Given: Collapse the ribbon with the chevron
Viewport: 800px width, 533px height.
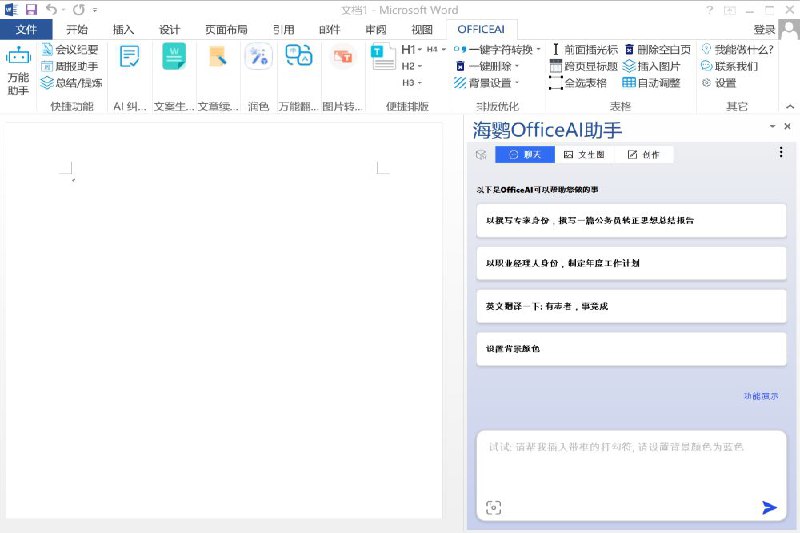Looking at the screenshot, I should 790,107.
